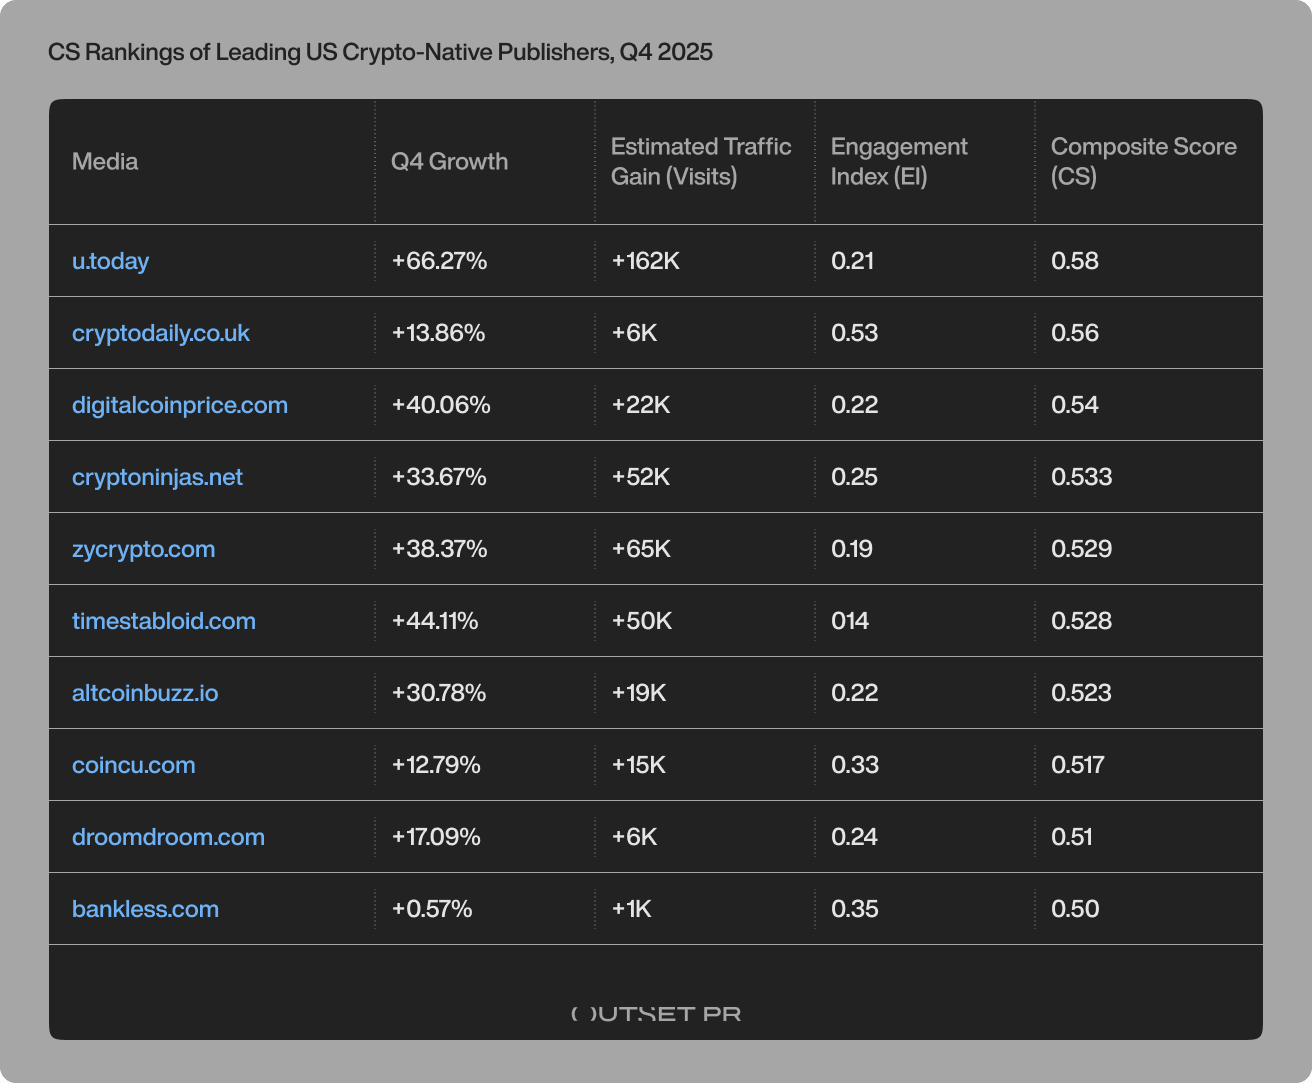Select the Composite Score column header
The image size is (1312, 1083).
(1143, 161)
